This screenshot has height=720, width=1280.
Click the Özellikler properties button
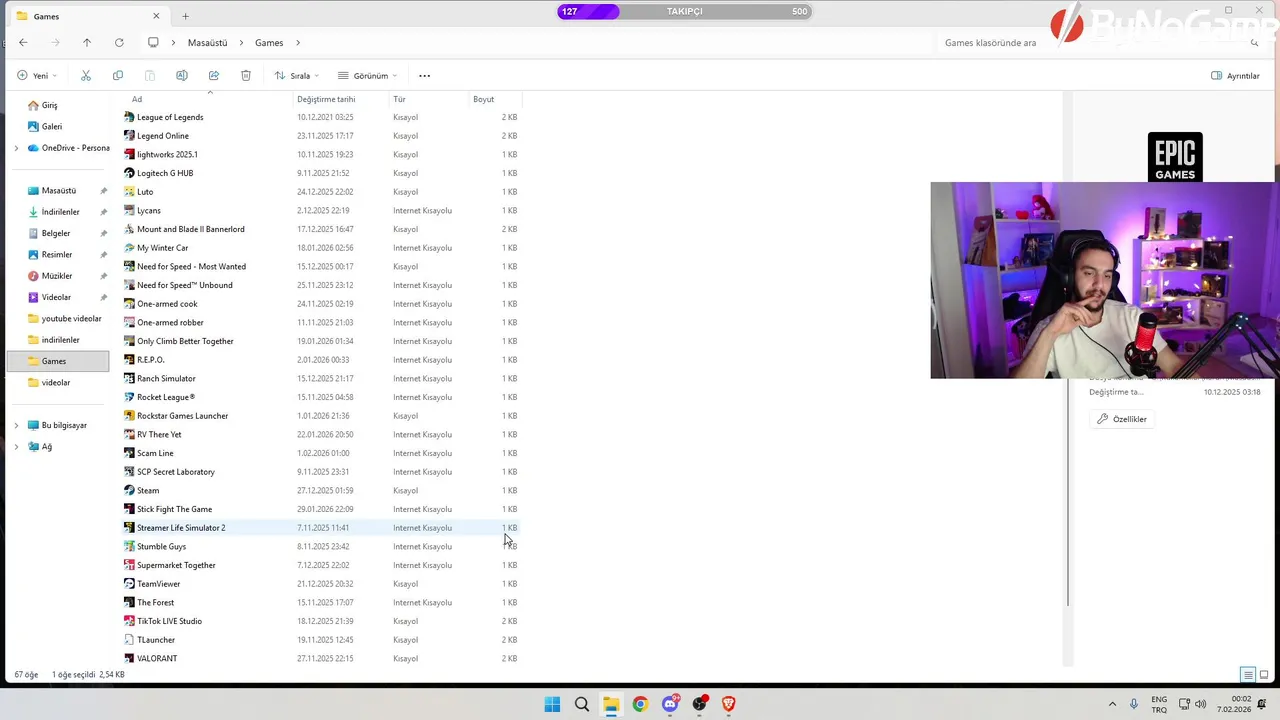[x=1121, y=419]
